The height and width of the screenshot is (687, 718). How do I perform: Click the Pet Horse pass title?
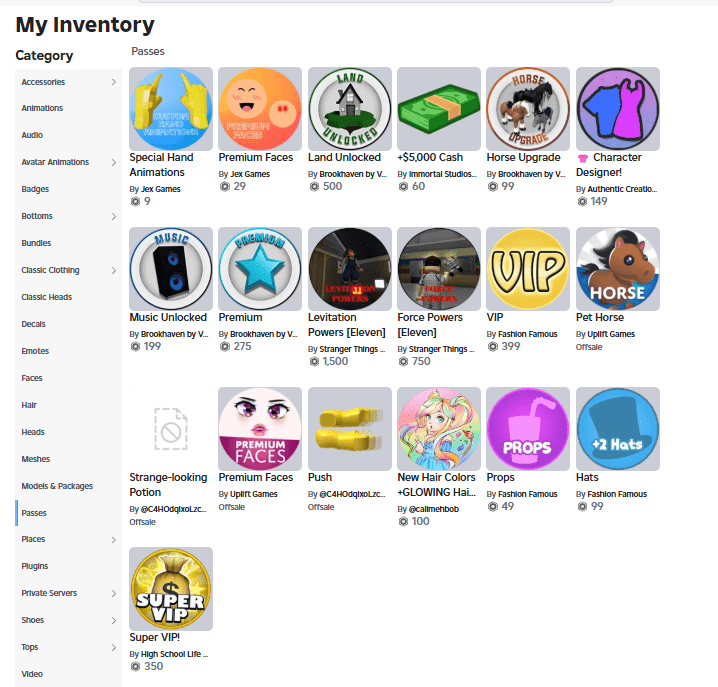coord(600,317)
